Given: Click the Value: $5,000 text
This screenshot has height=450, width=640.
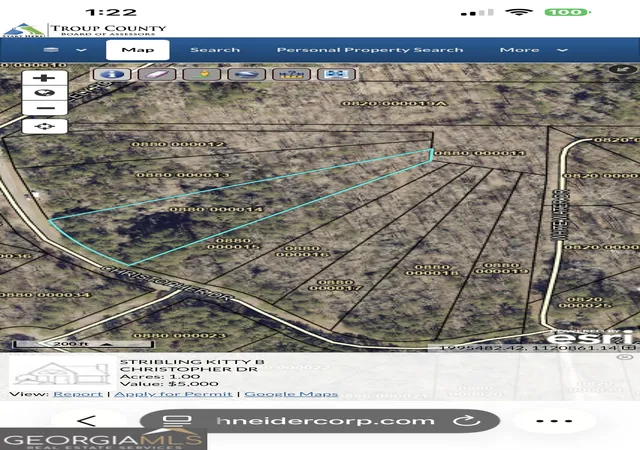Looking at the screenshot, I should pos(169,384).
